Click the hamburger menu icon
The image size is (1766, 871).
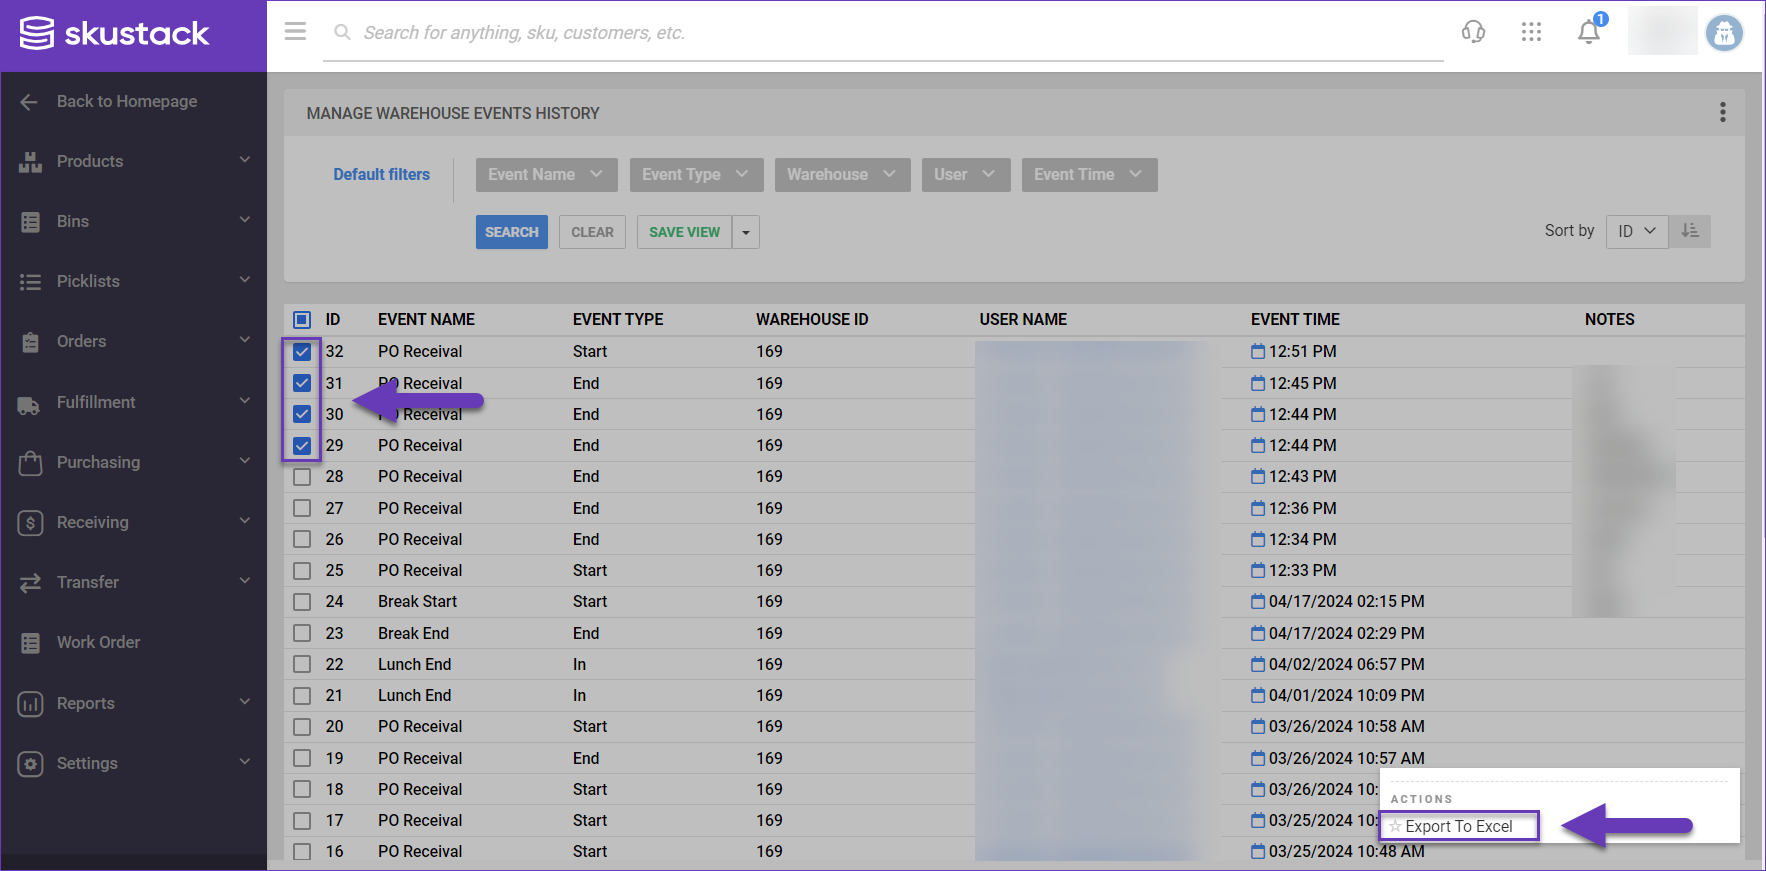[x=295, y=32]
